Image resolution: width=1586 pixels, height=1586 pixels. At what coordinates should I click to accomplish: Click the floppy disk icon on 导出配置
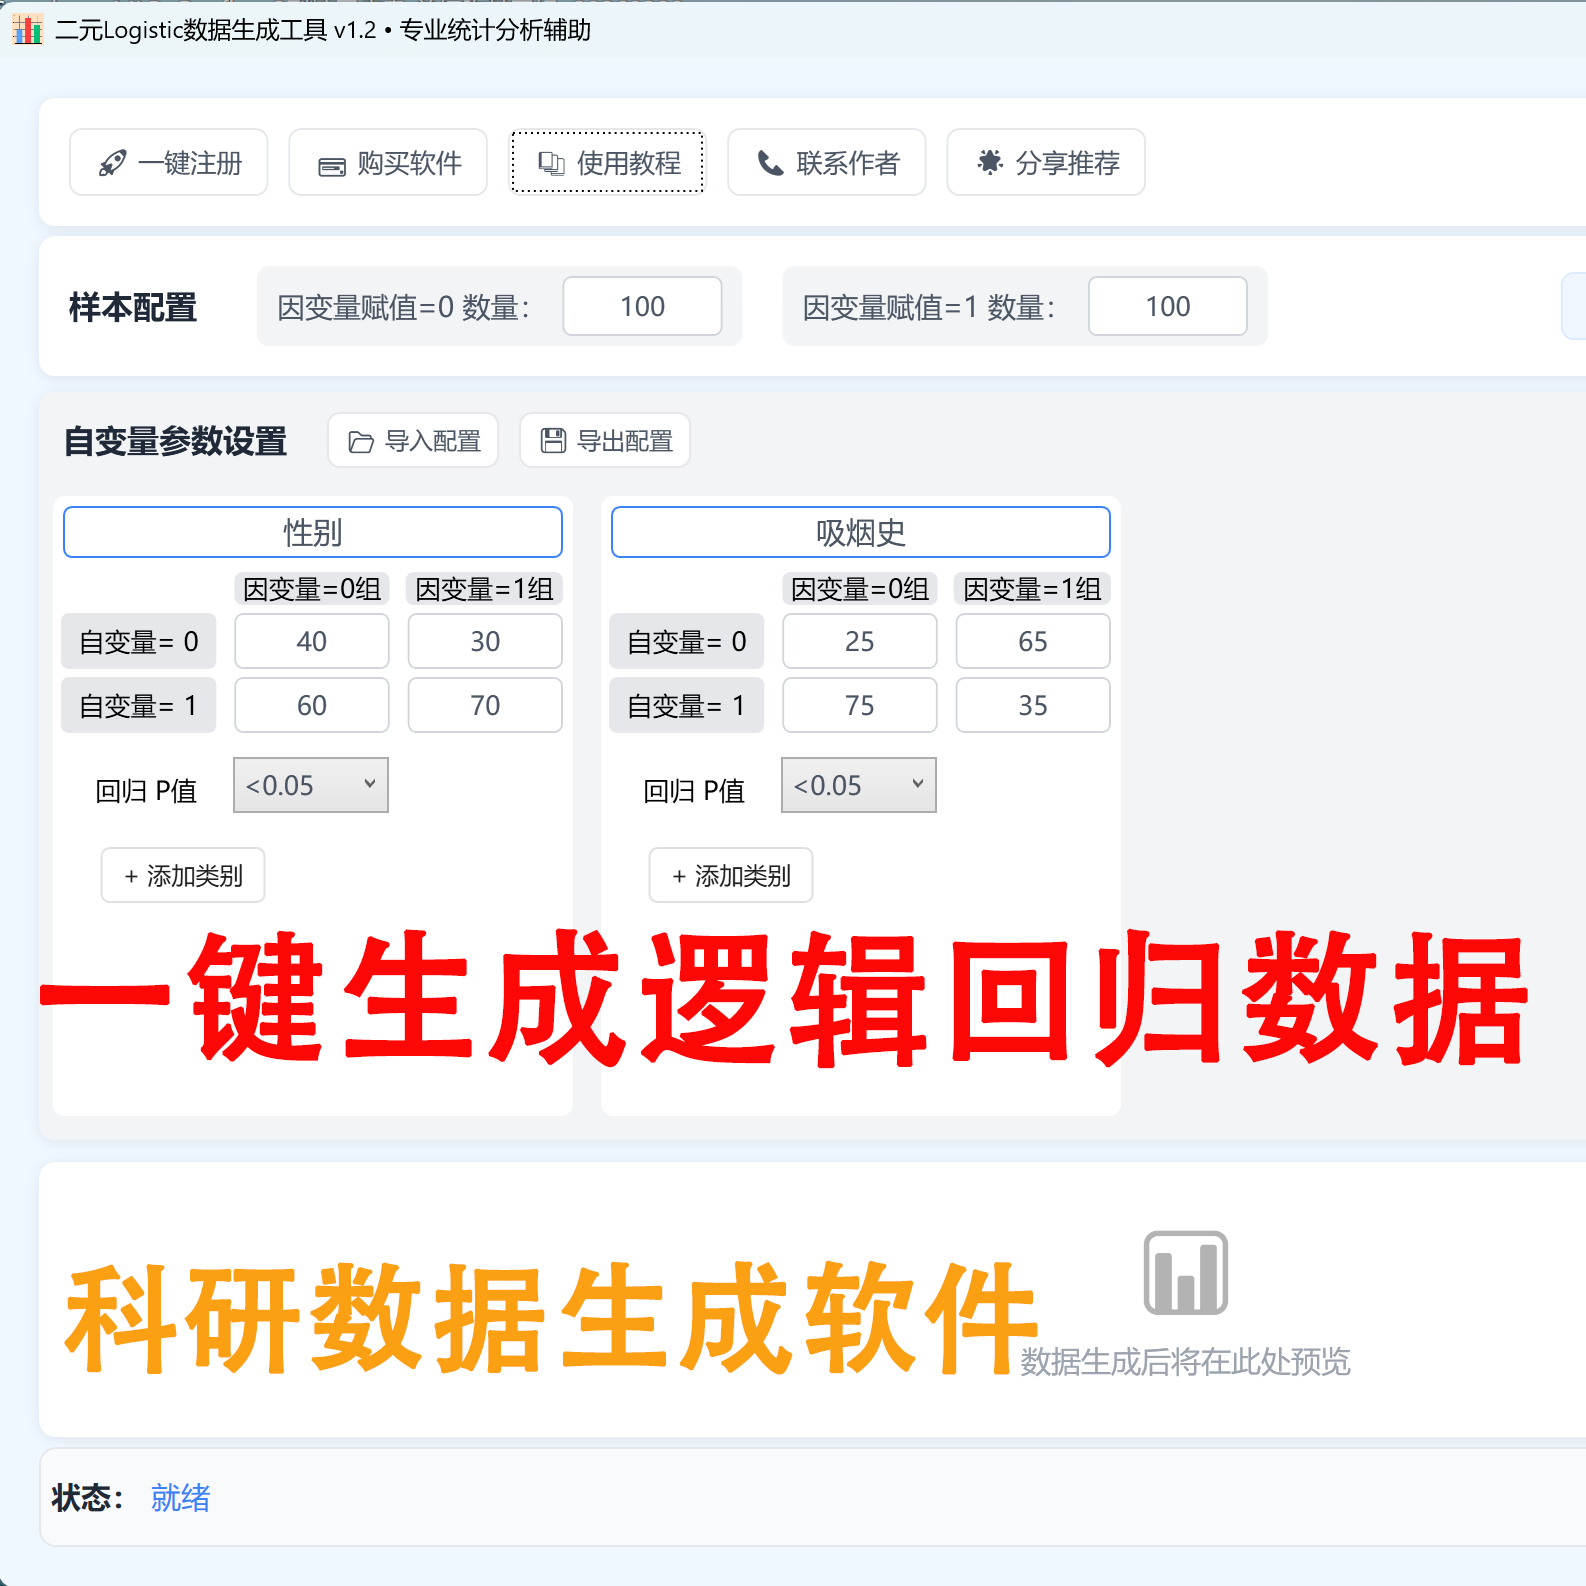(x=553, y=440)
